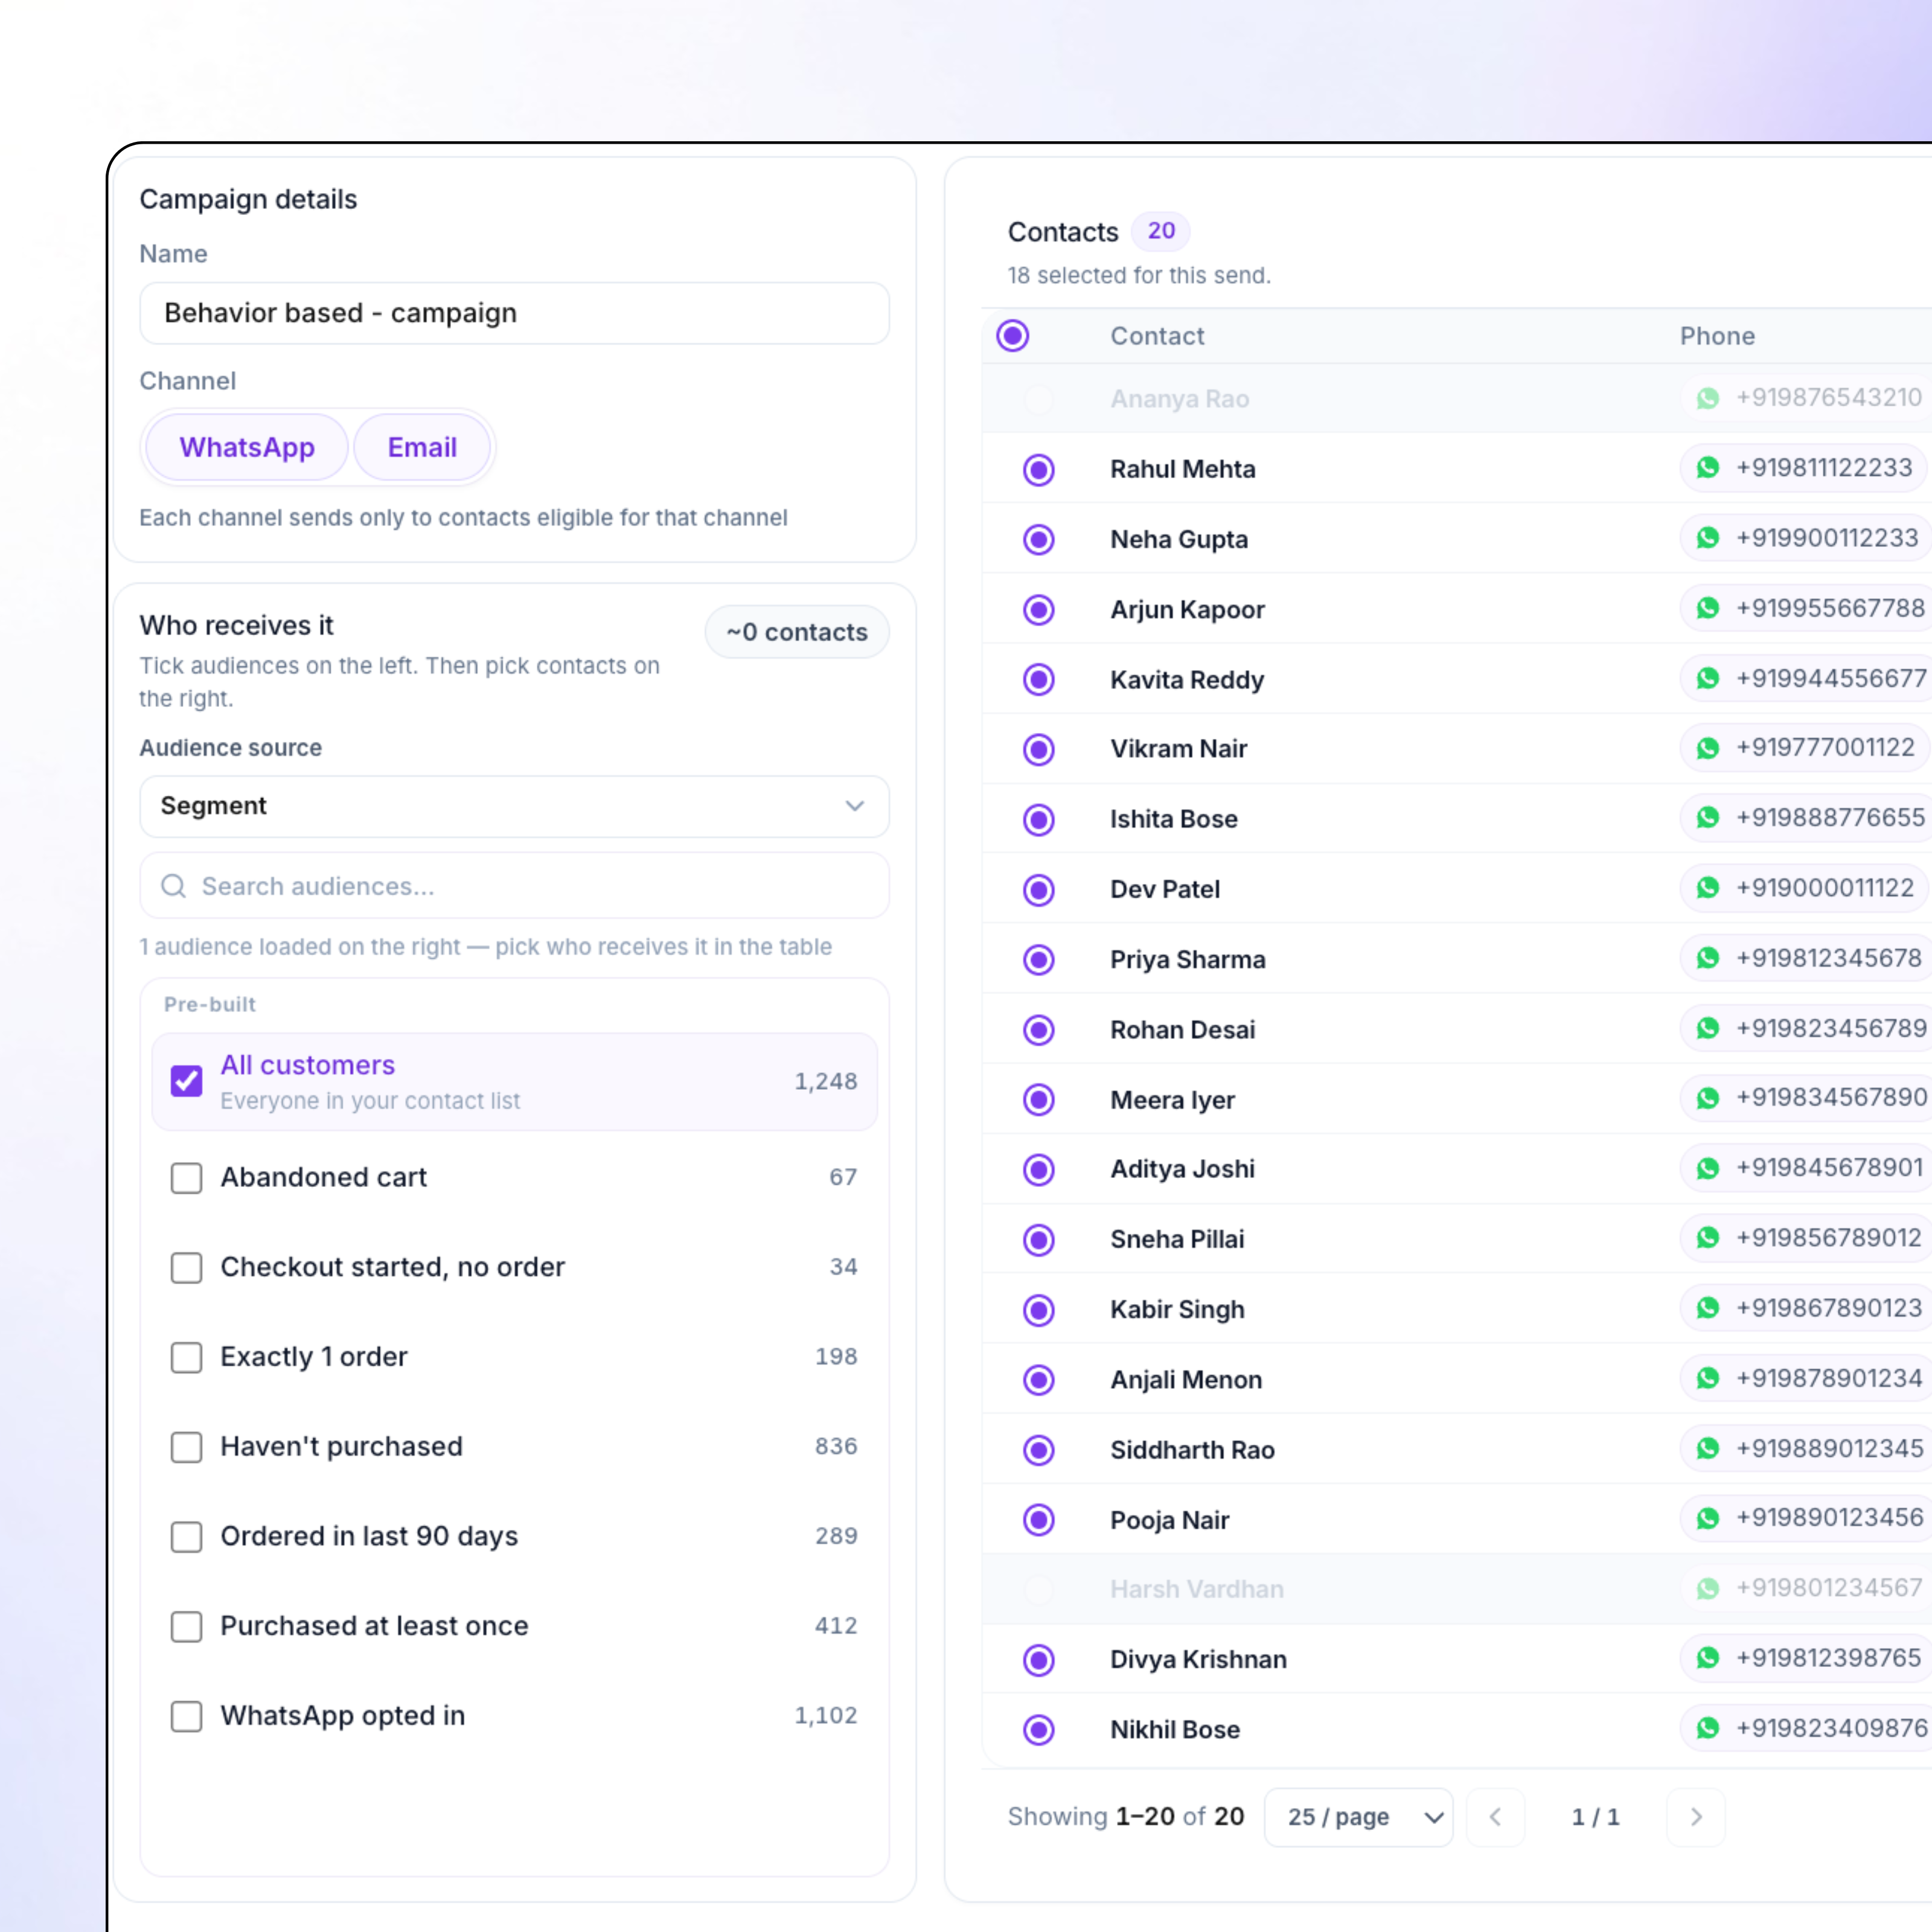Click phone number +919878901234
The image size is (1932, 1932).
click(1828, 1378)
